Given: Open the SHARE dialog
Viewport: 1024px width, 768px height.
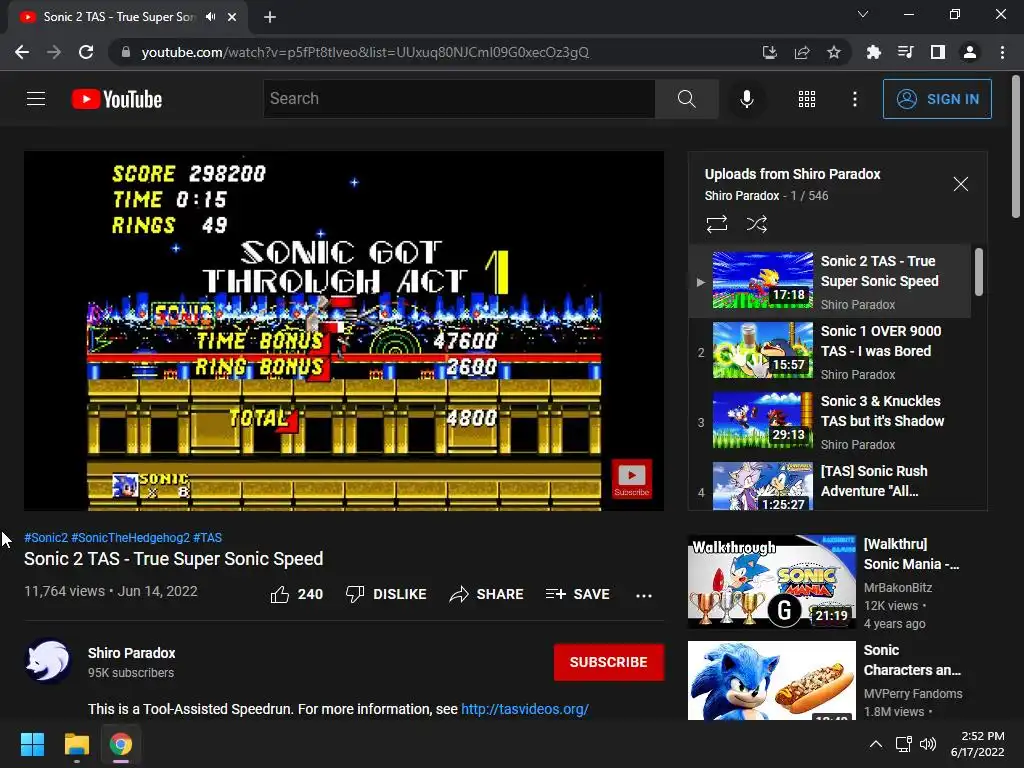Looking at the screenshot, I should tap(487, 594).
